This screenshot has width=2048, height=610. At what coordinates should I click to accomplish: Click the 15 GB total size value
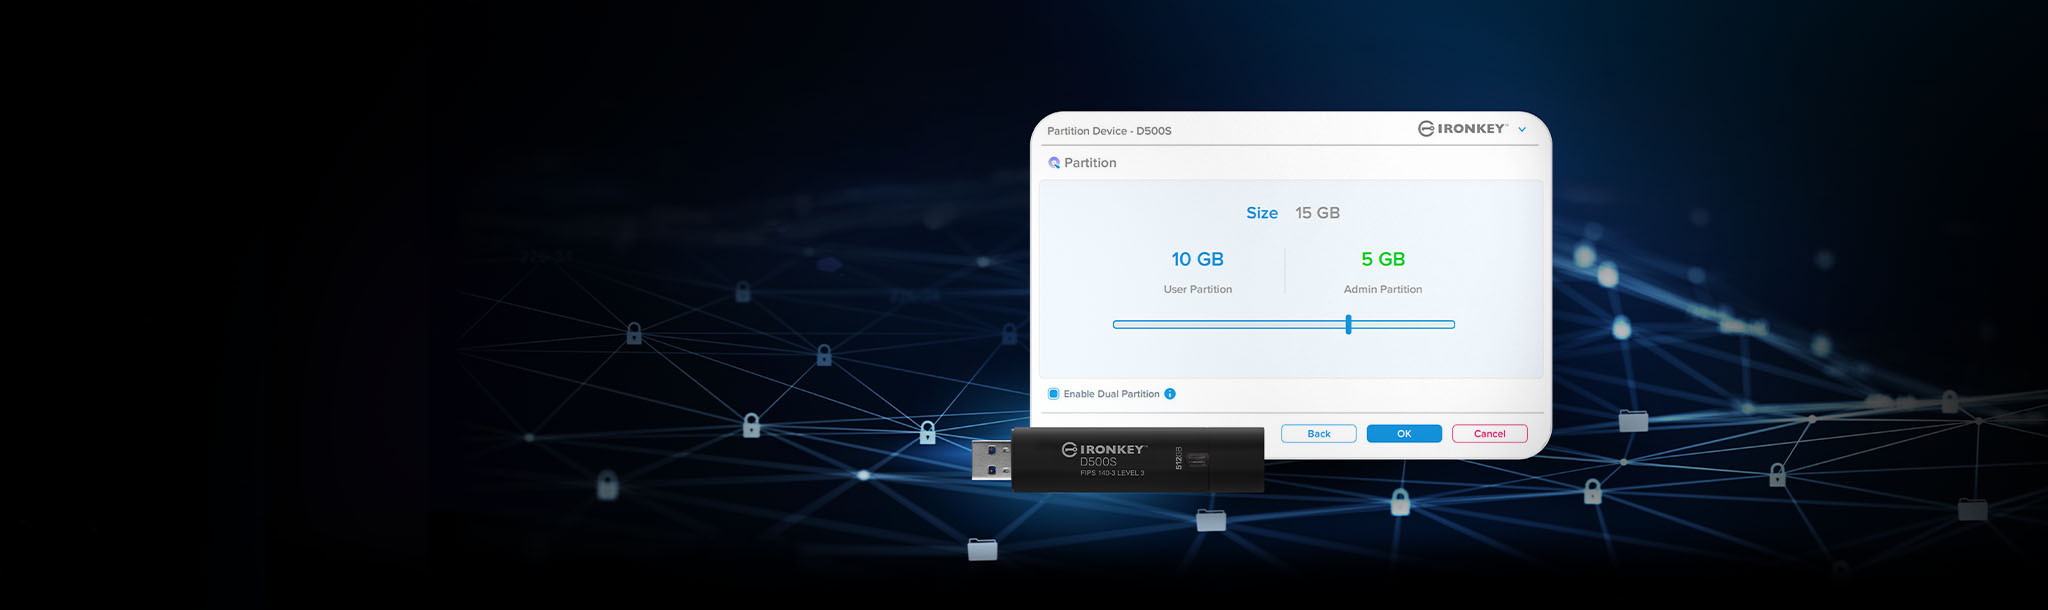(1317, 213)
